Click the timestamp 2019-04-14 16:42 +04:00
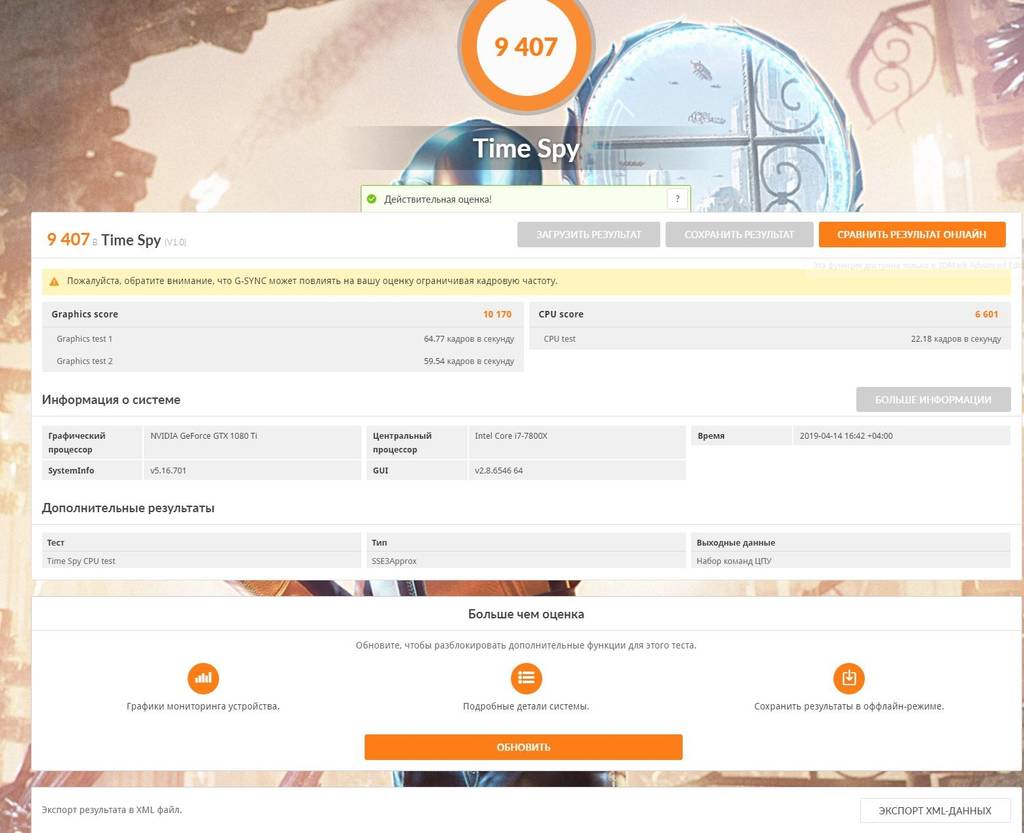This screenshot has height=833, width=1024. click(x=846, y=435)
